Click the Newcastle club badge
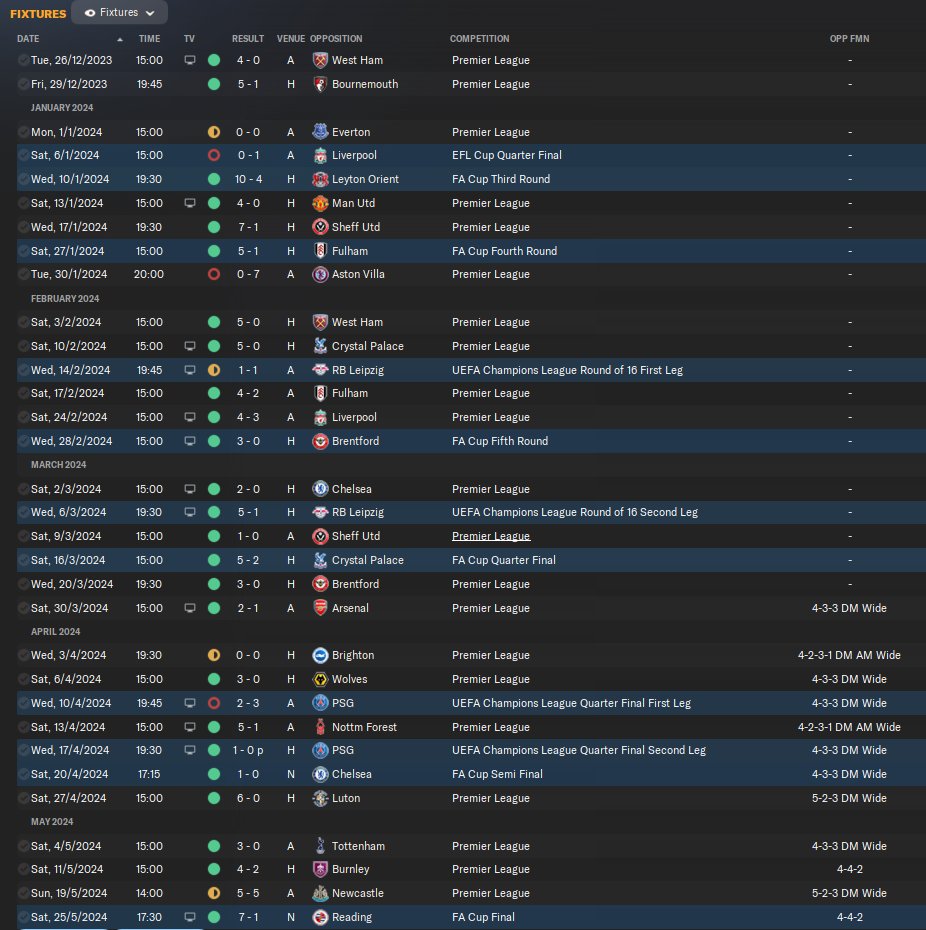Viewport: 926px width, 930px height. (320, 893)
